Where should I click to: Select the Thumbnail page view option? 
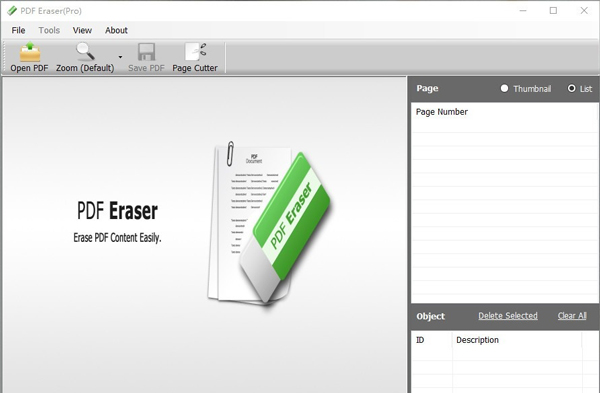(x=504, y=88)
